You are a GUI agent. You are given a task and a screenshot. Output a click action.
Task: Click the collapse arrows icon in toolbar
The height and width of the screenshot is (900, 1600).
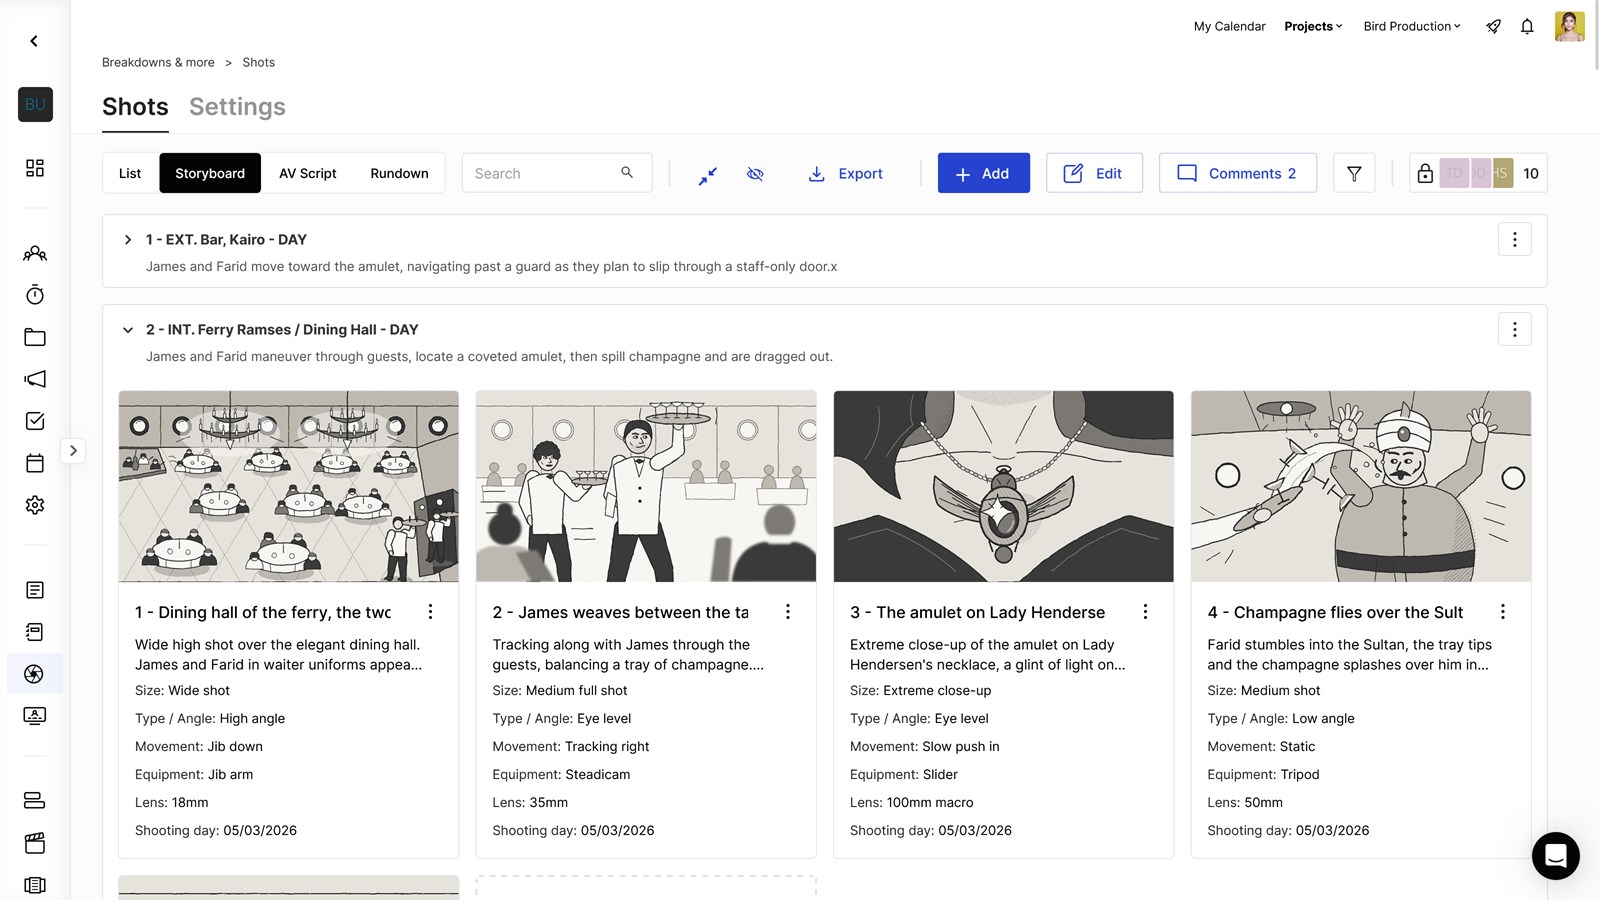pos(708,174)
